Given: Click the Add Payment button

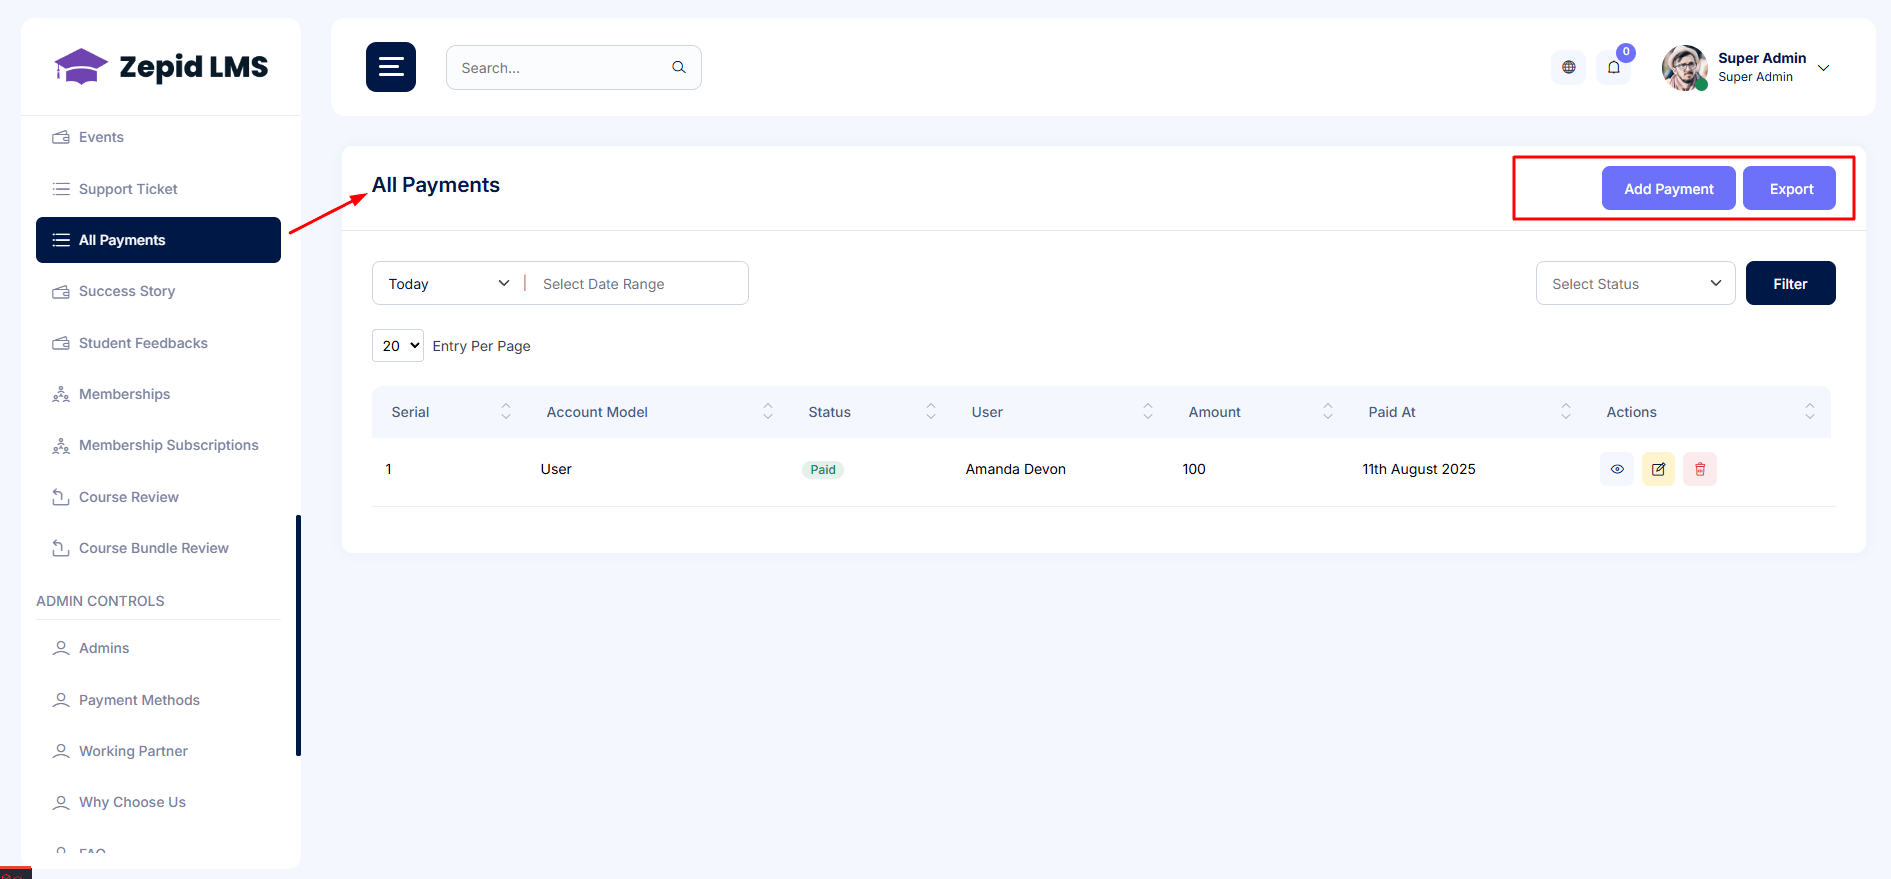Looking at the screenshot, I should [x=1668, y=188].
